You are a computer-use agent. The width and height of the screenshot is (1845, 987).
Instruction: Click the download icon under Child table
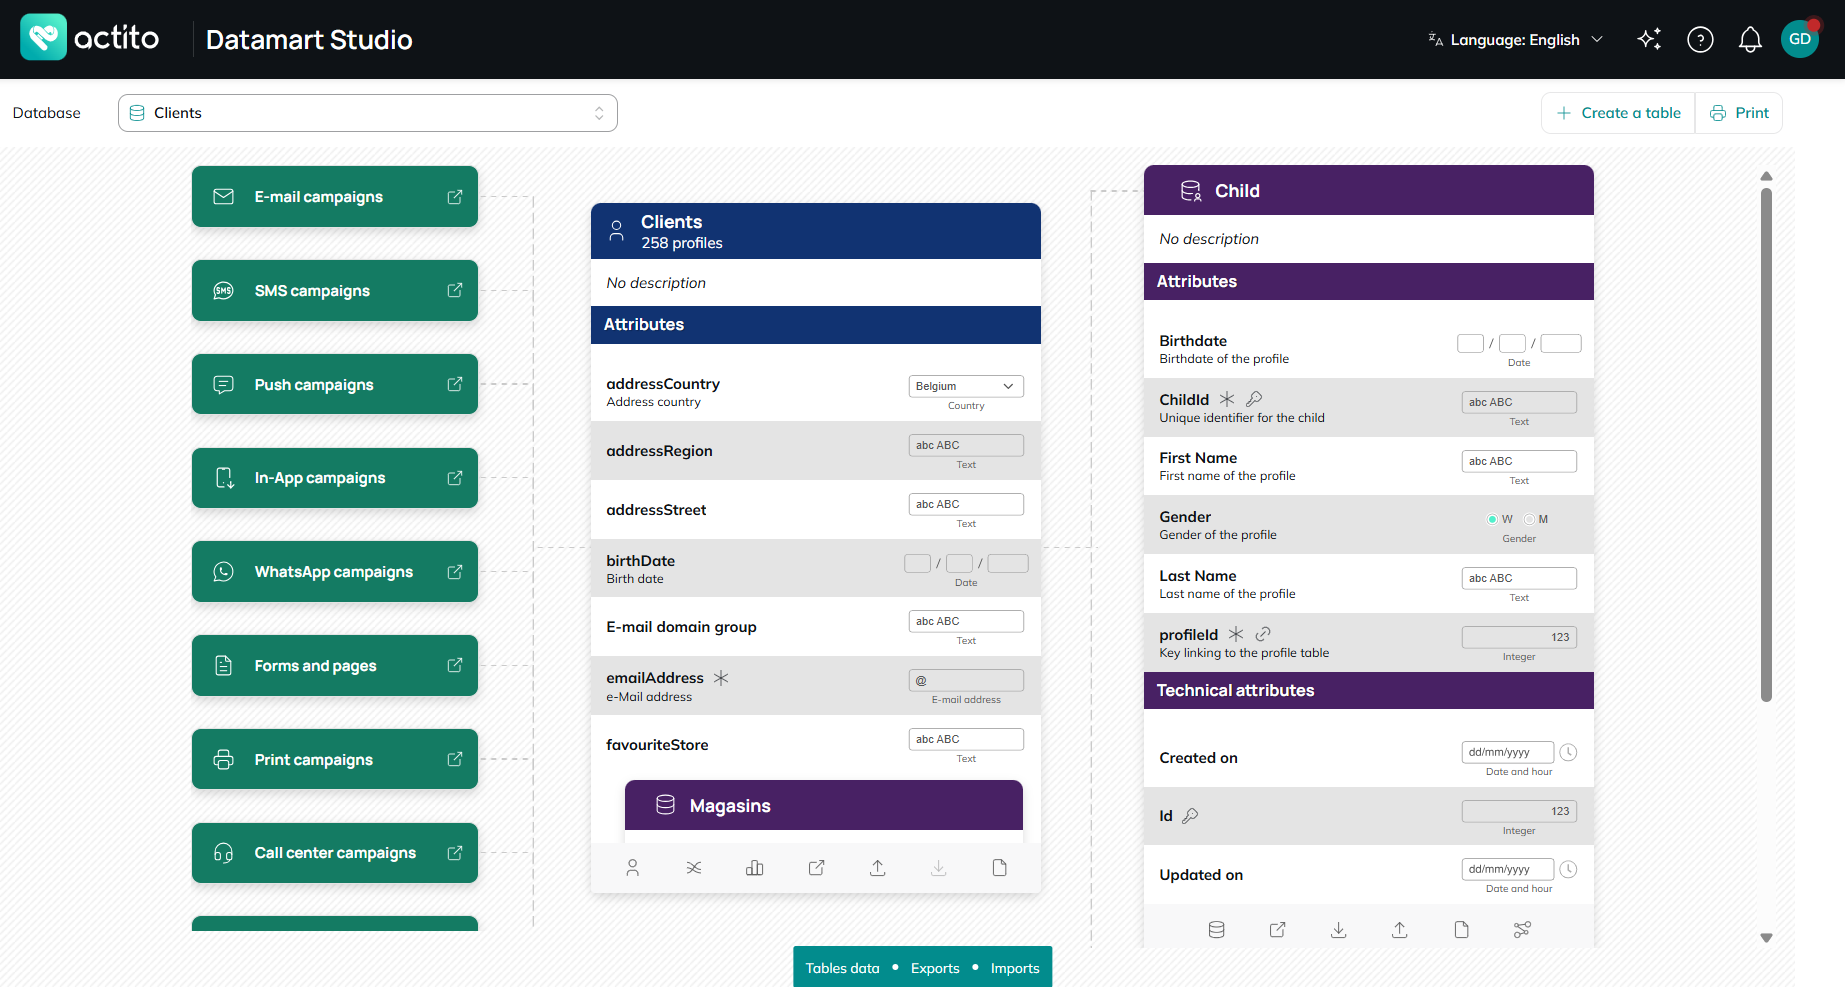1339,930
